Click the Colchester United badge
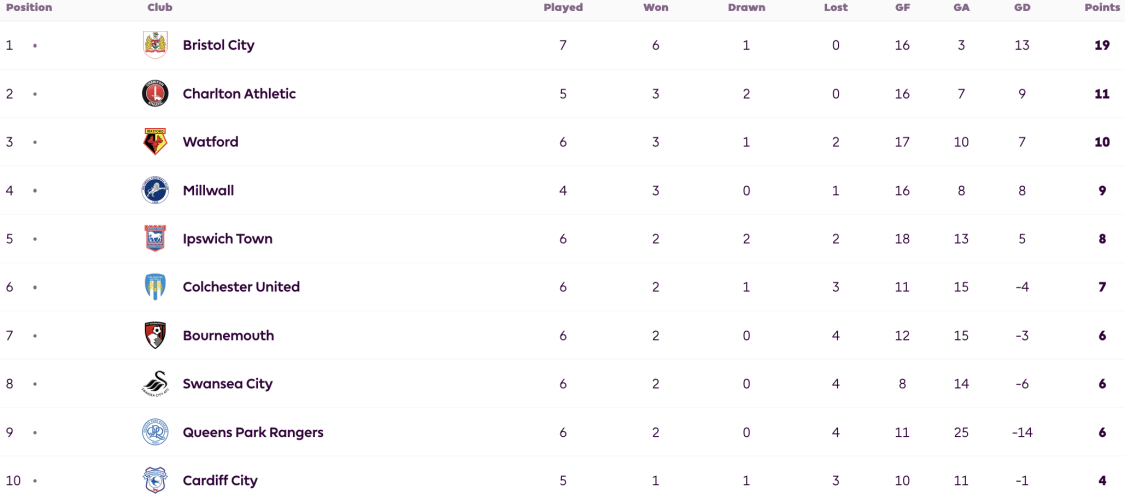1125x500 pixels. (154, 287)
